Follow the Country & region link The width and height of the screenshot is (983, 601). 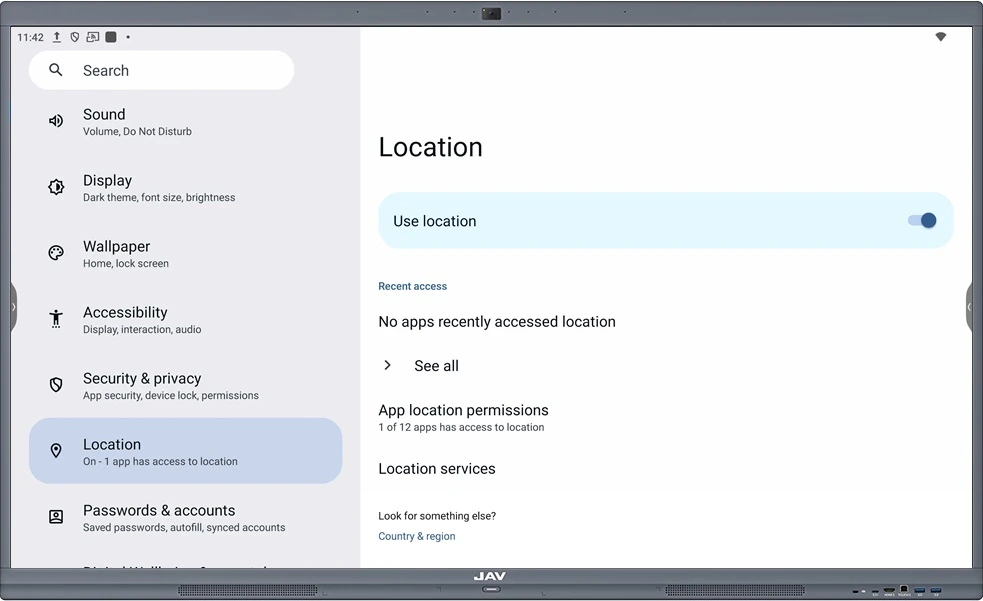tap(416, 537)
